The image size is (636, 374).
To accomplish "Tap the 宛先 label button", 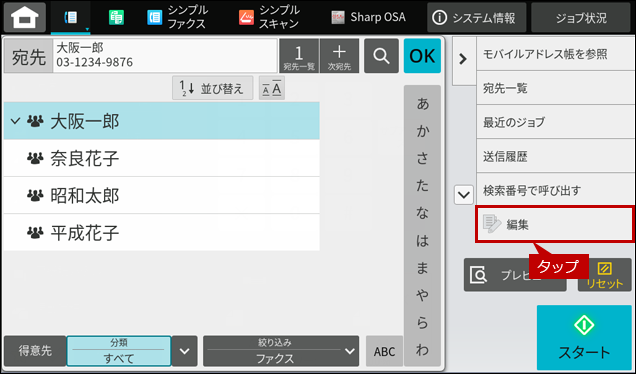I will click(x=28, y=56).
